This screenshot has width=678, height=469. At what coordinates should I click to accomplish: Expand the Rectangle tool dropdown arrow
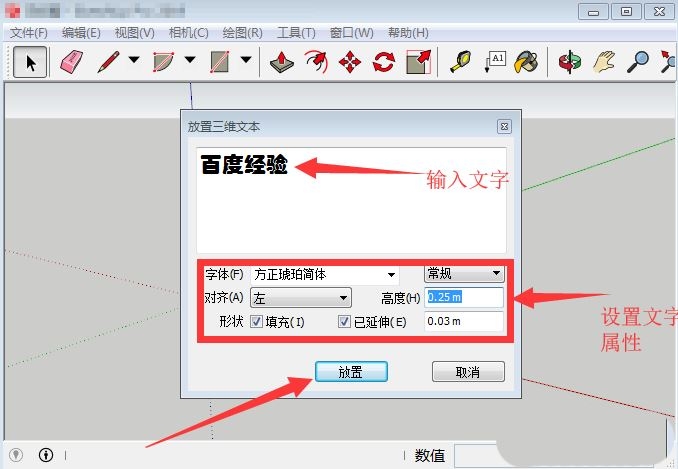246,60
